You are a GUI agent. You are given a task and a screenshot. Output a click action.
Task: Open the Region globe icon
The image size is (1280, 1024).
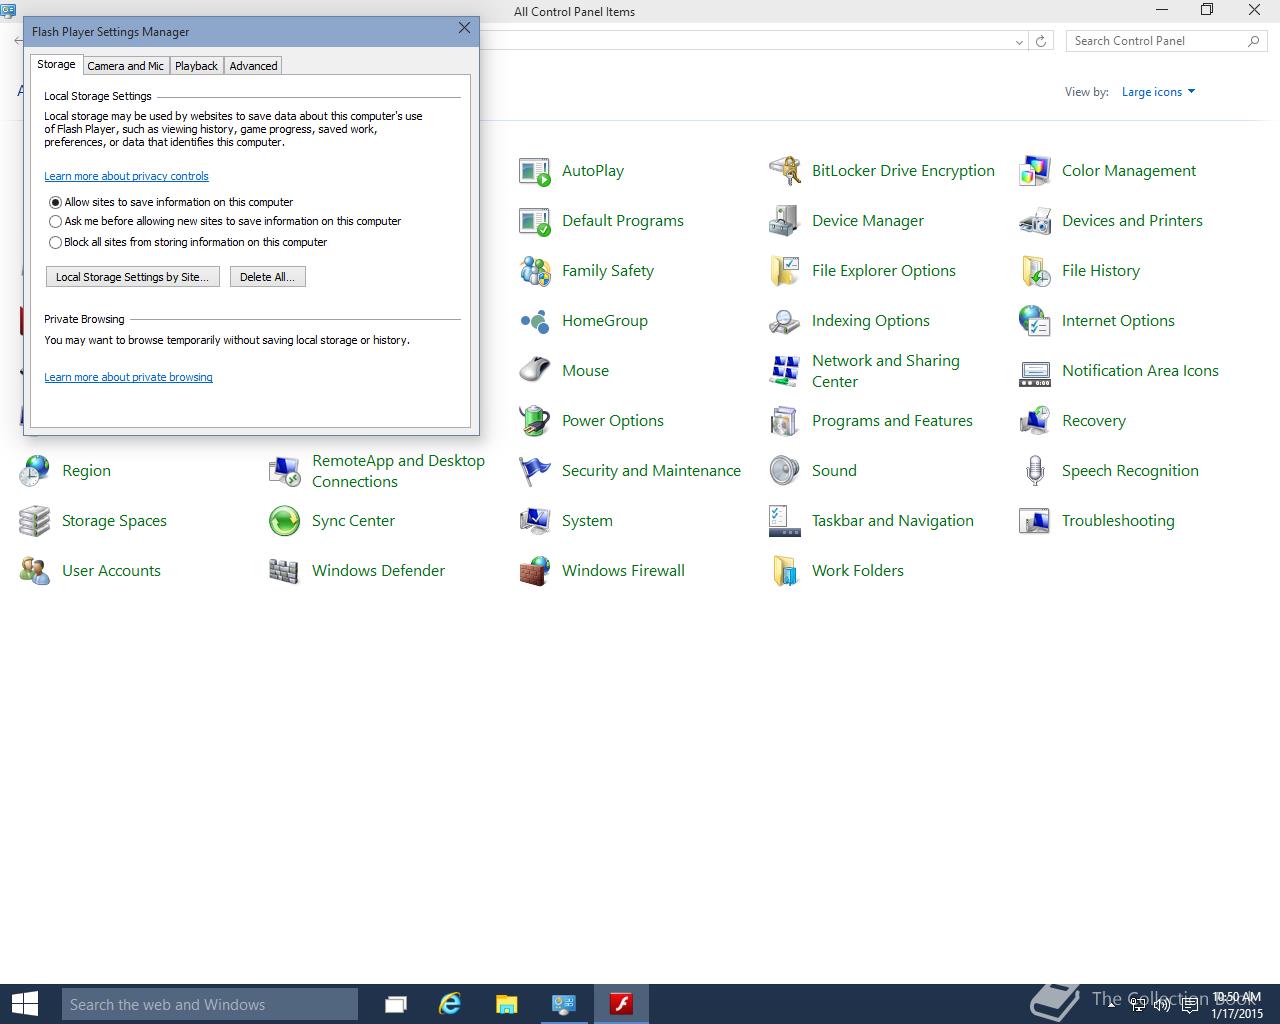pyautogui.click(x=35, y=471)
